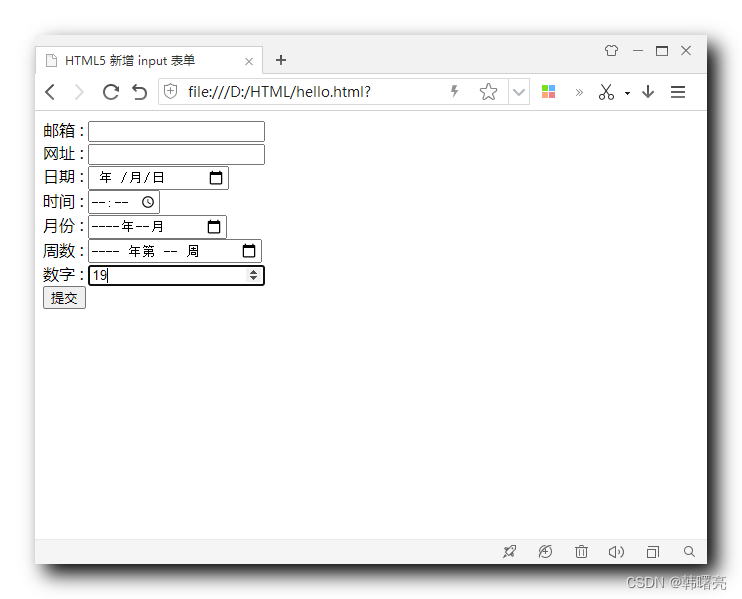Click the rocket accelerator icon in status bar
Viewport: 742px width, 599px height.
tap(510, 551)
